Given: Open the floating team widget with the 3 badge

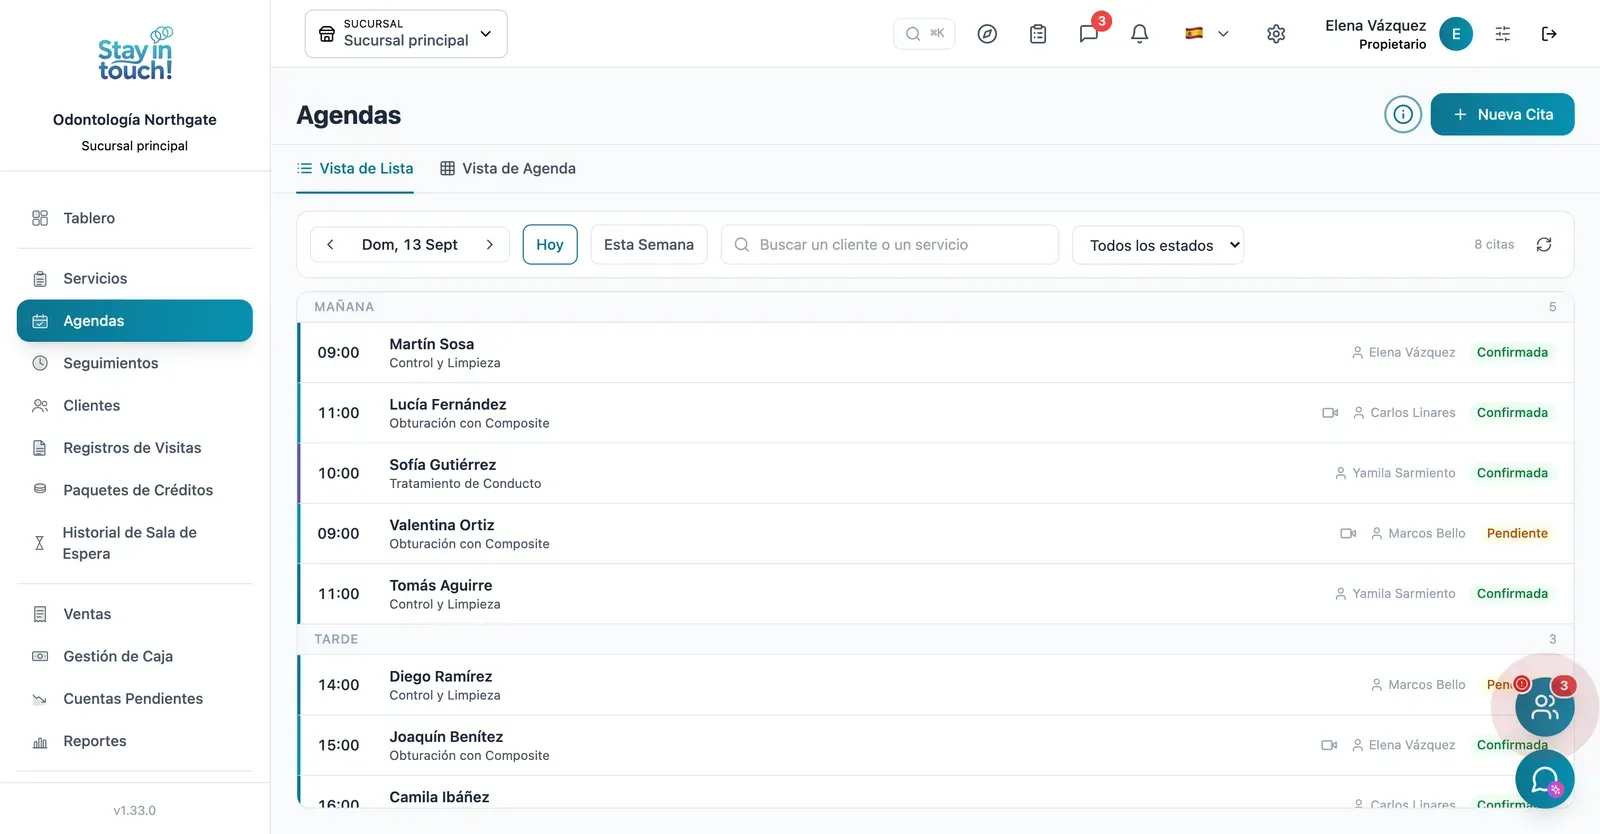Looking at the screenshot, I should point(1545,707).
